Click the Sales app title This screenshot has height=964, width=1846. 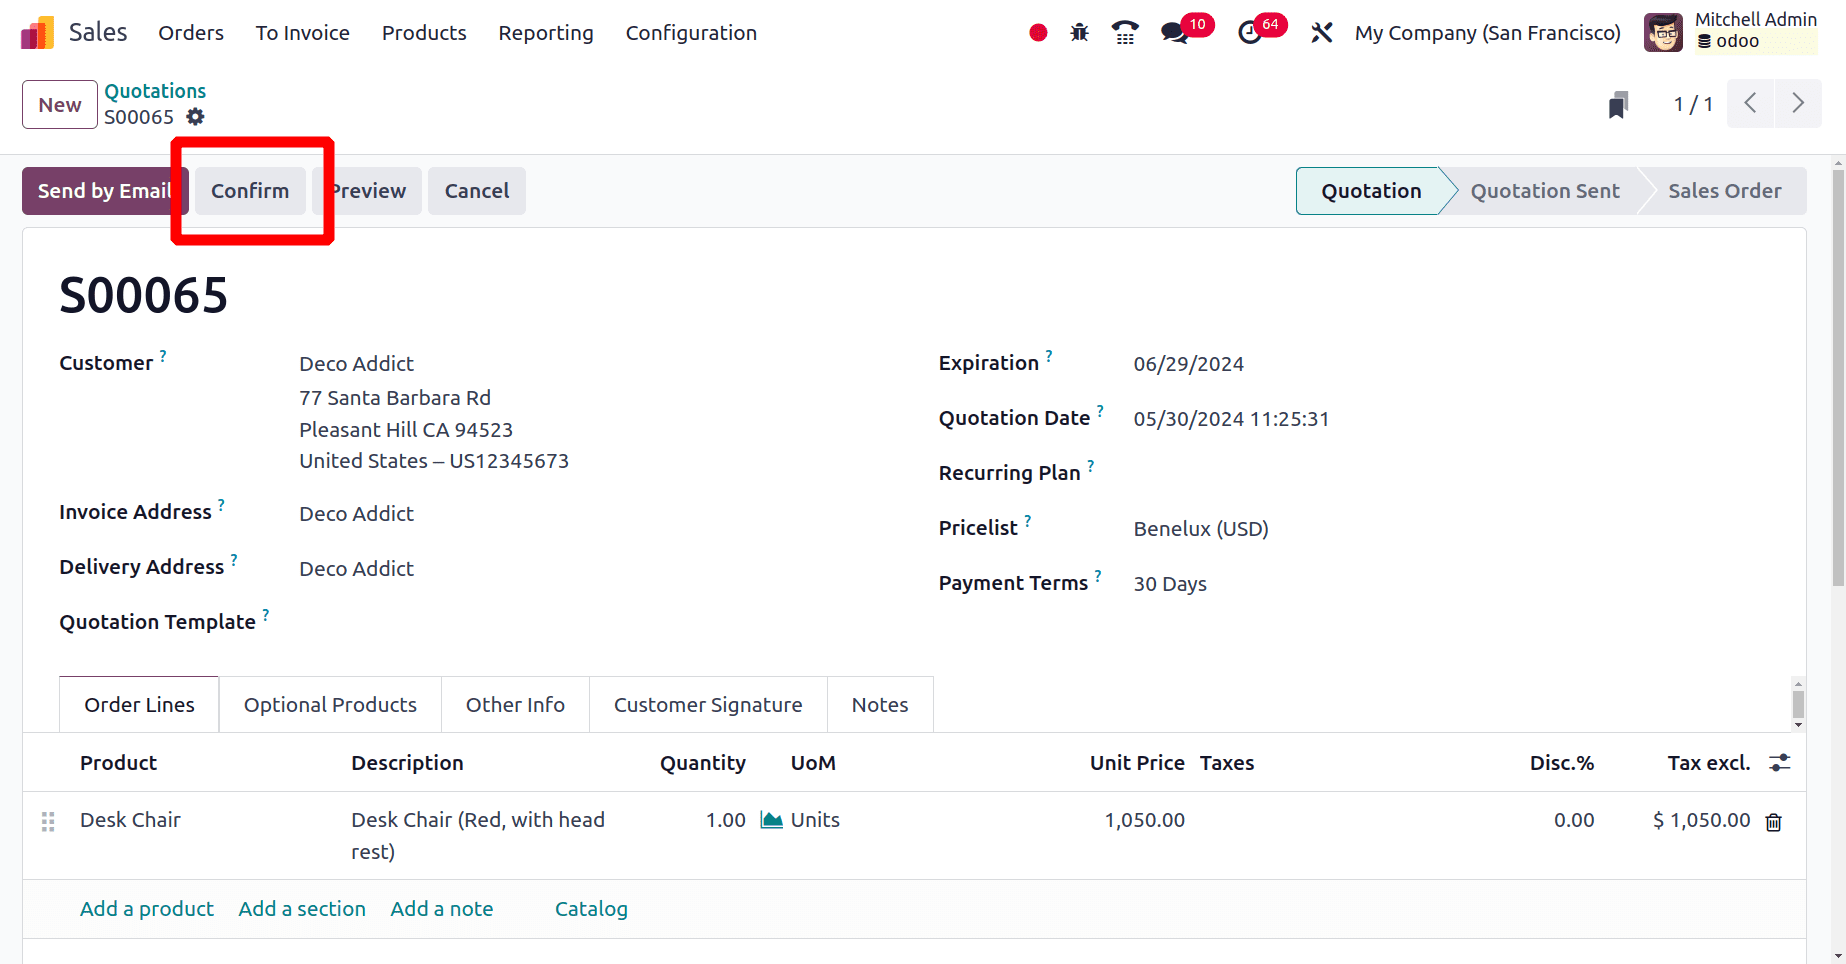coord(98,33)
